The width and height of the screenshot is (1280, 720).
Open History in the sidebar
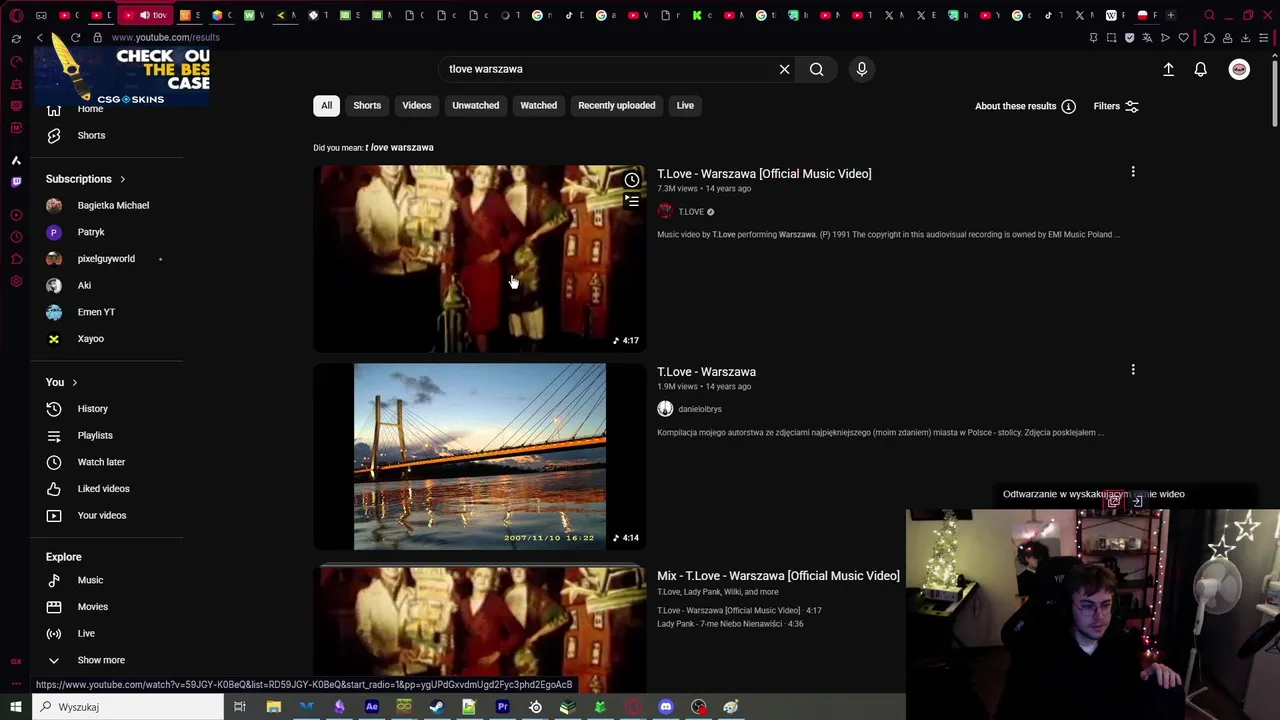coord(93,409)
